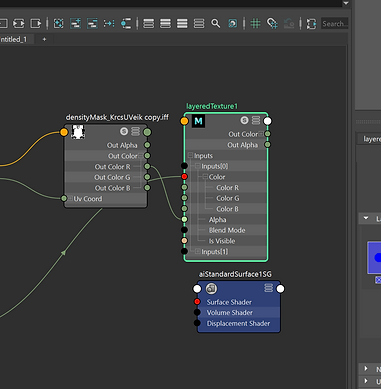
Task: Set all nodes to simple view mode
Action: [148, 24]
